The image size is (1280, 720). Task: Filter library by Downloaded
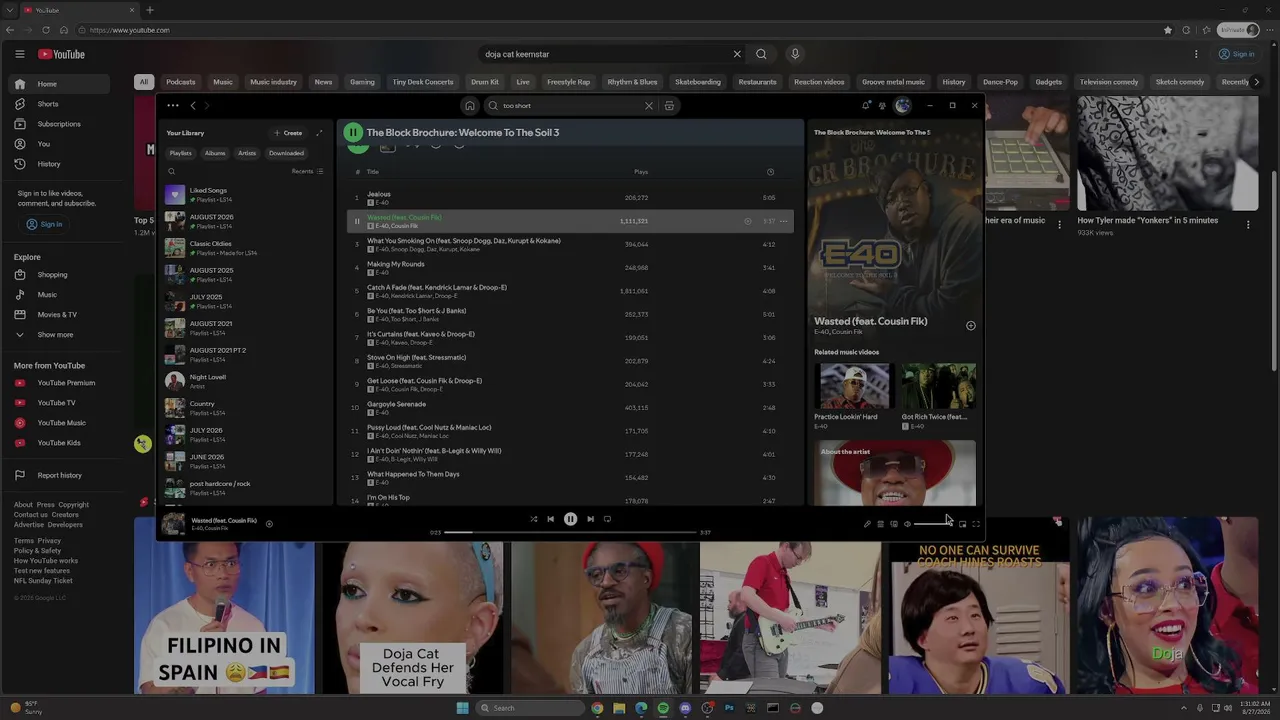pos(286,153)
